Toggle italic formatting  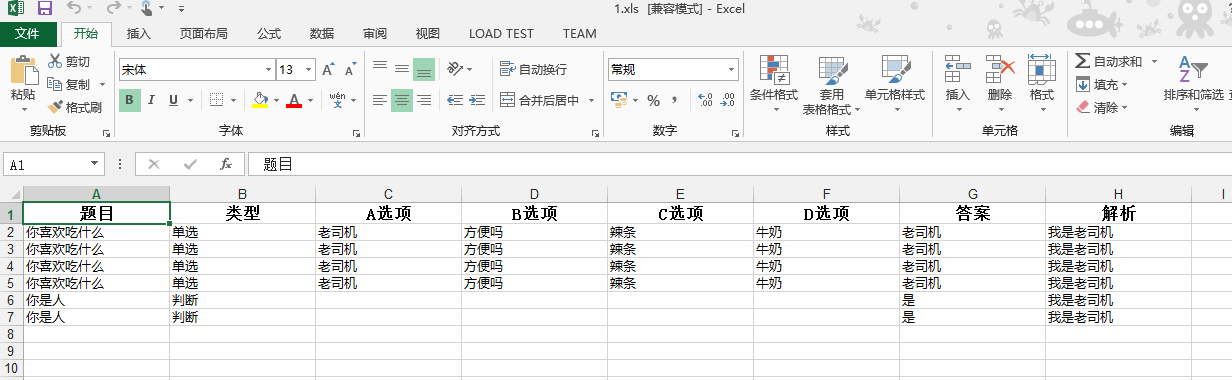[x=151, y=100]
